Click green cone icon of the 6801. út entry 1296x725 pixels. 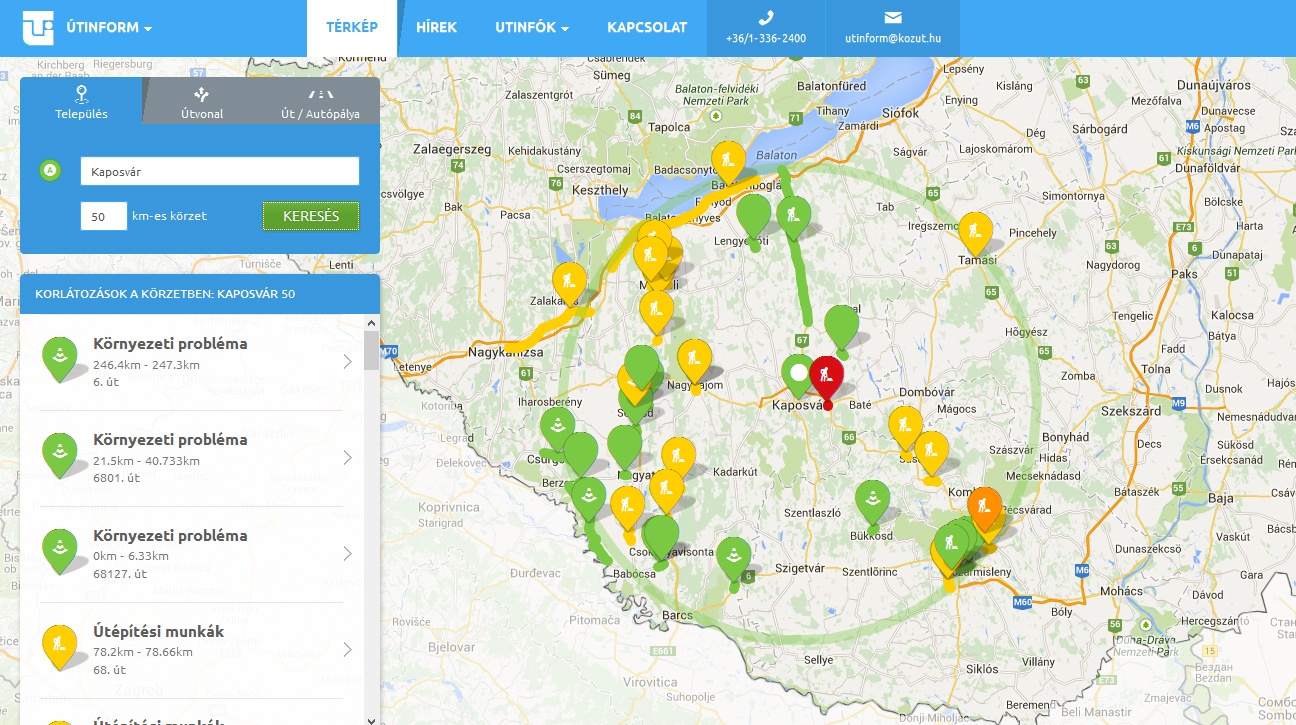coord(60,454)
